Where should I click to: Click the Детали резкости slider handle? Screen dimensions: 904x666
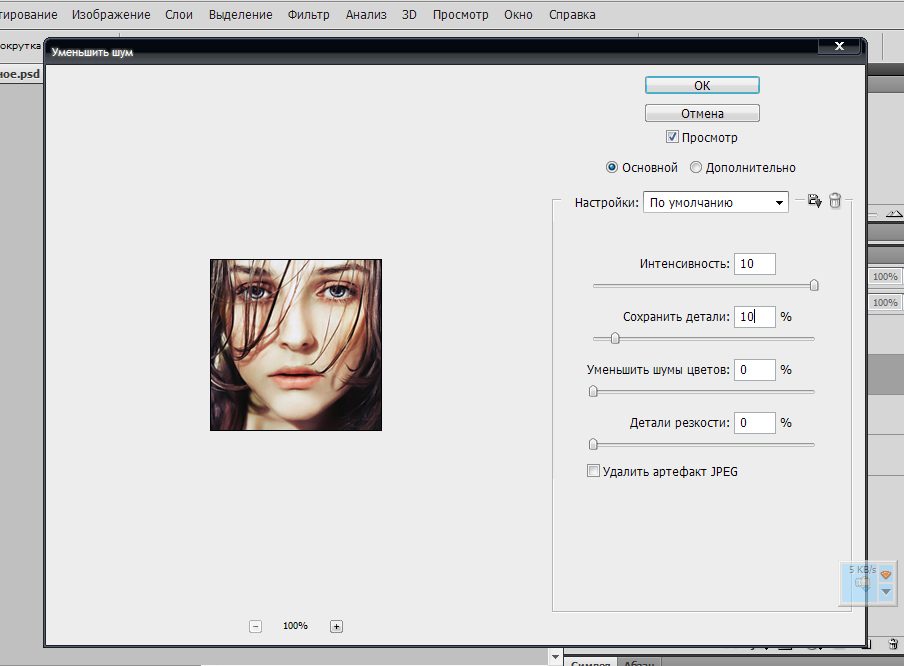point(593,445)
